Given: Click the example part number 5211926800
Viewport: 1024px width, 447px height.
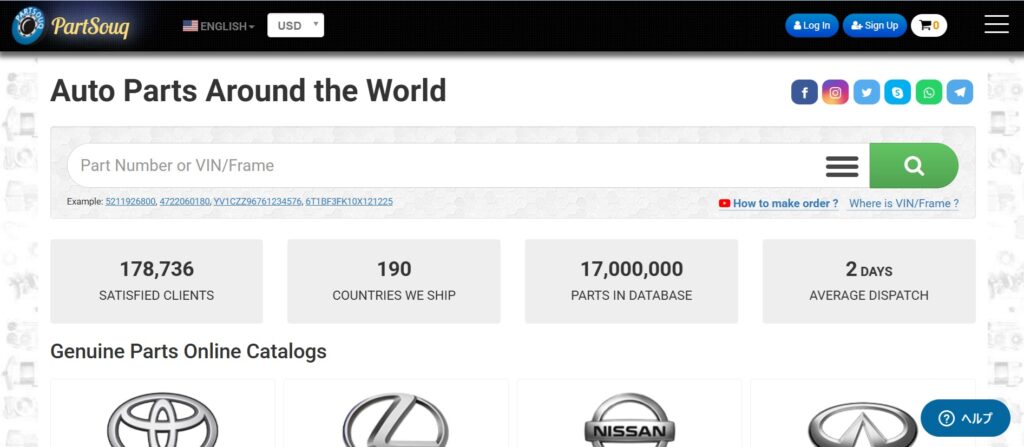Looking at the screenshot, I should 130,202.
